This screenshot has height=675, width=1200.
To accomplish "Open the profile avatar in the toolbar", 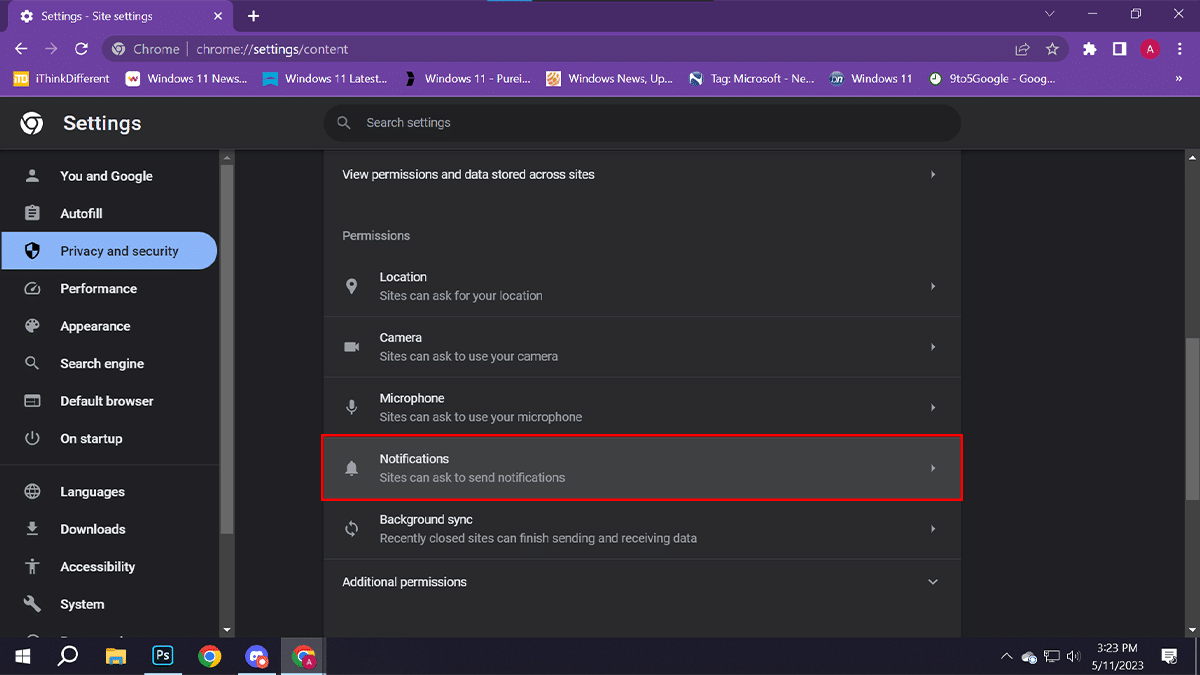I will [x=1150, y=49].
